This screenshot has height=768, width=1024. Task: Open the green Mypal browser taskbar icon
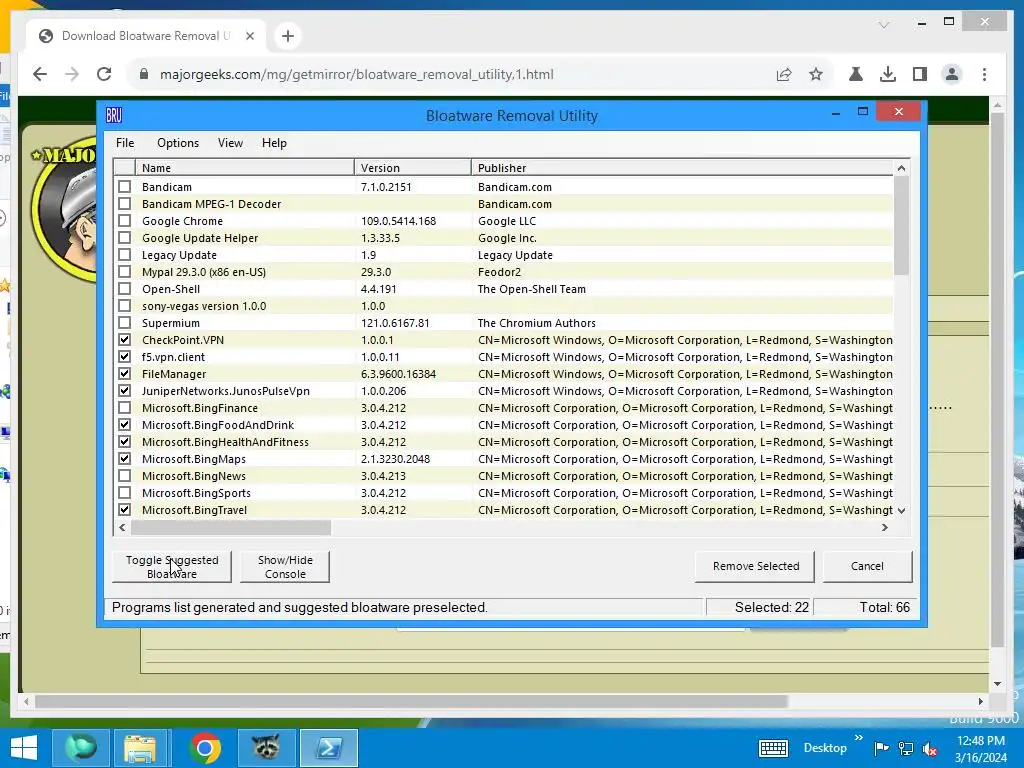coord(80,748)
